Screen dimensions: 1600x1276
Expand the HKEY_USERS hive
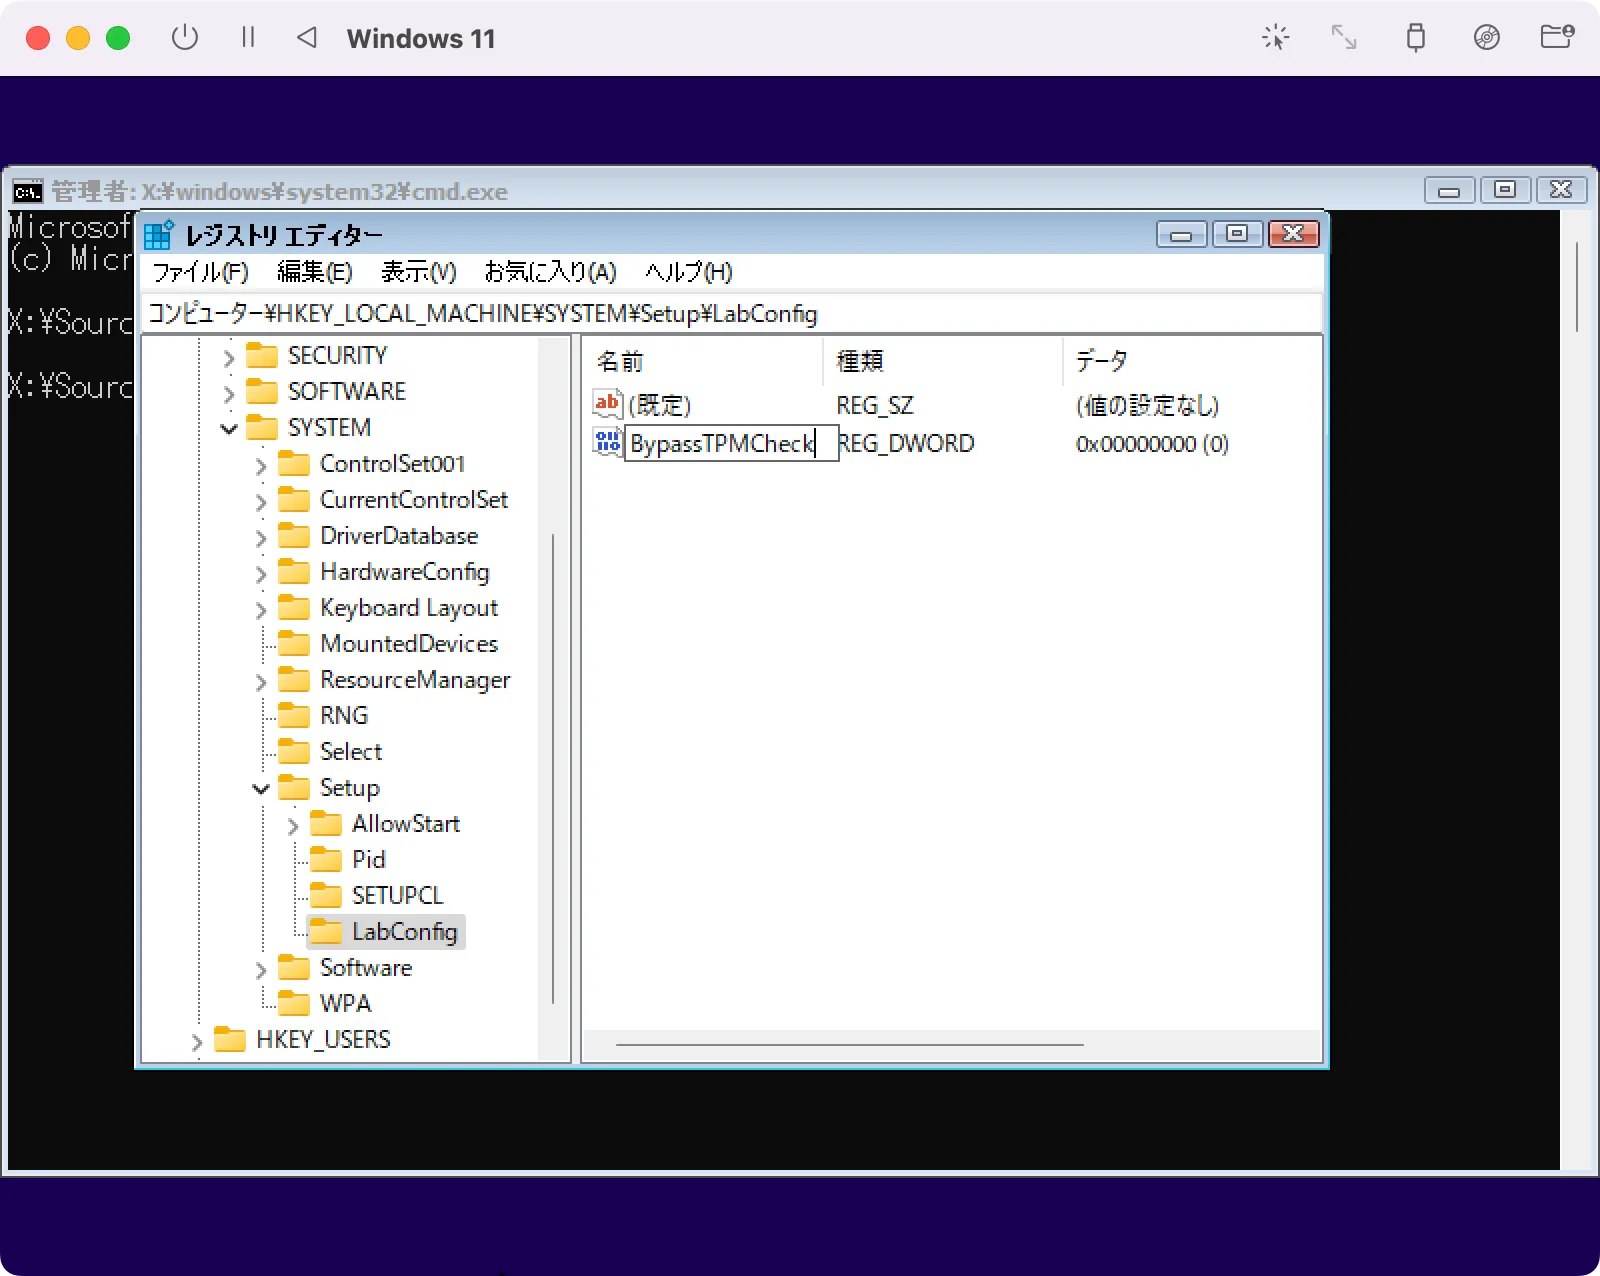coord(197,1041)
